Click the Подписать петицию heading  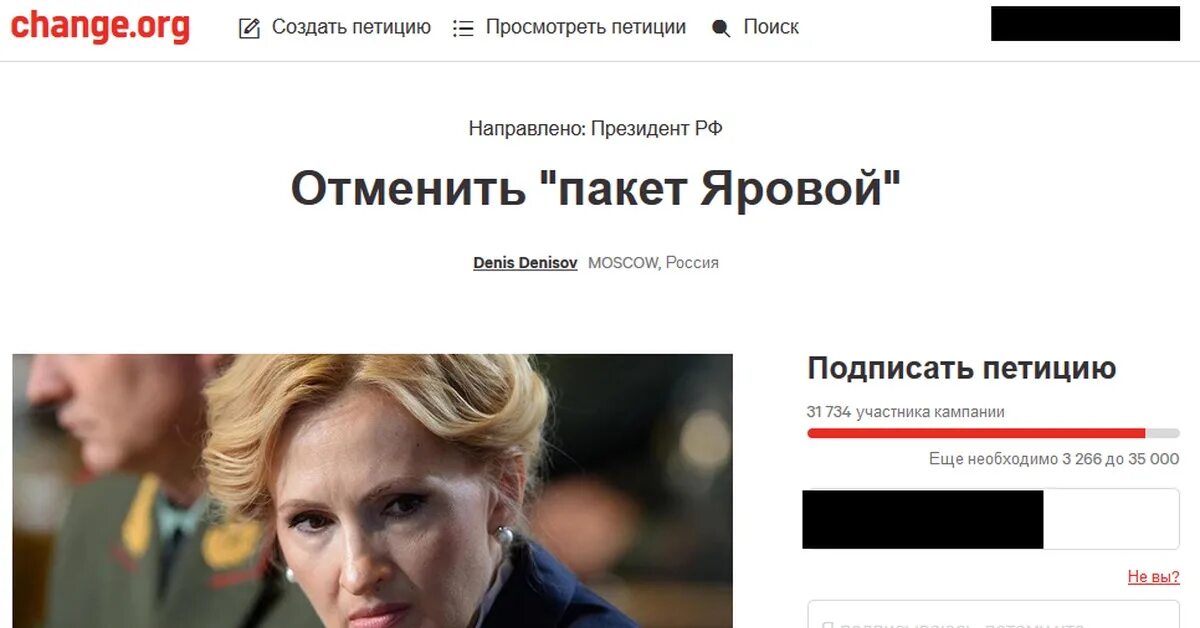(x=962, y=368)
